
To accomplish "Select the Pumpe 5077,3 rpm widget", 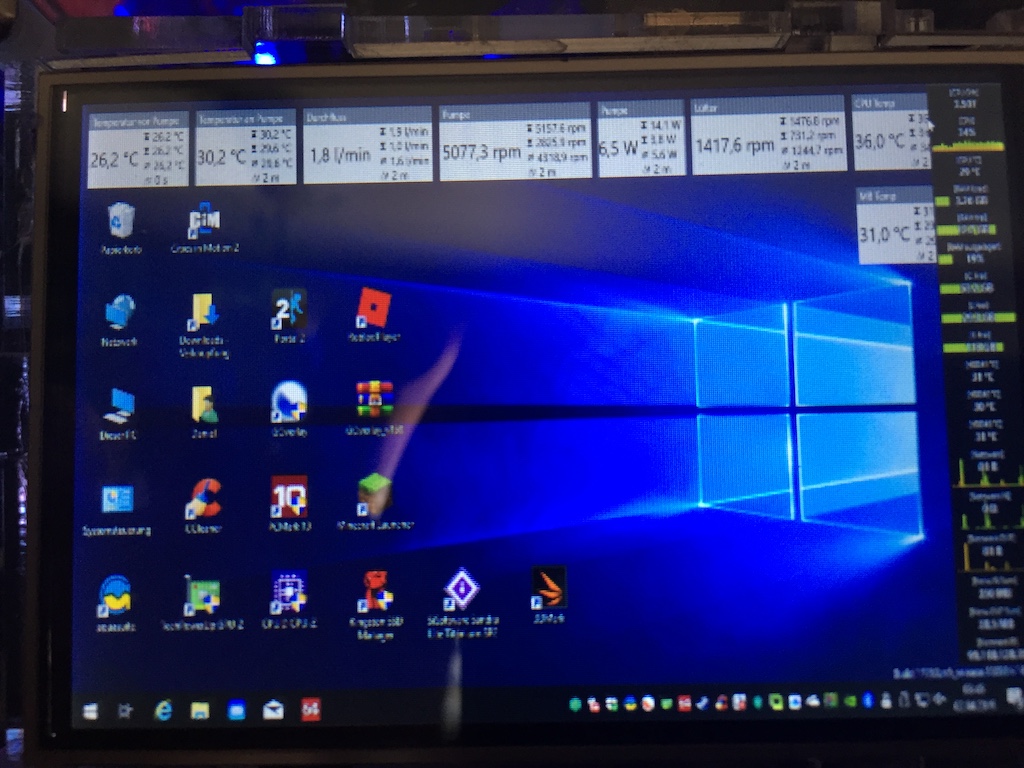I will point(515,141).
